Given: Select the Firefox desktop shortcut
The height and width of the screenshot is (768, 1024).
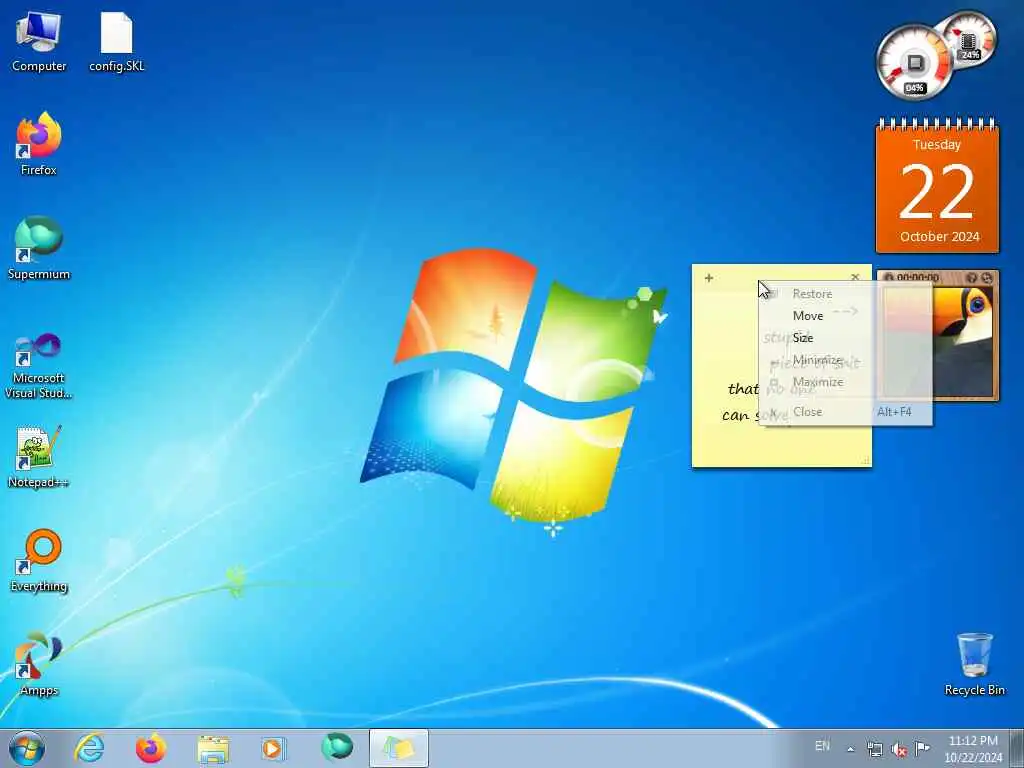Looking at the screenshot, I should [39, 144].
